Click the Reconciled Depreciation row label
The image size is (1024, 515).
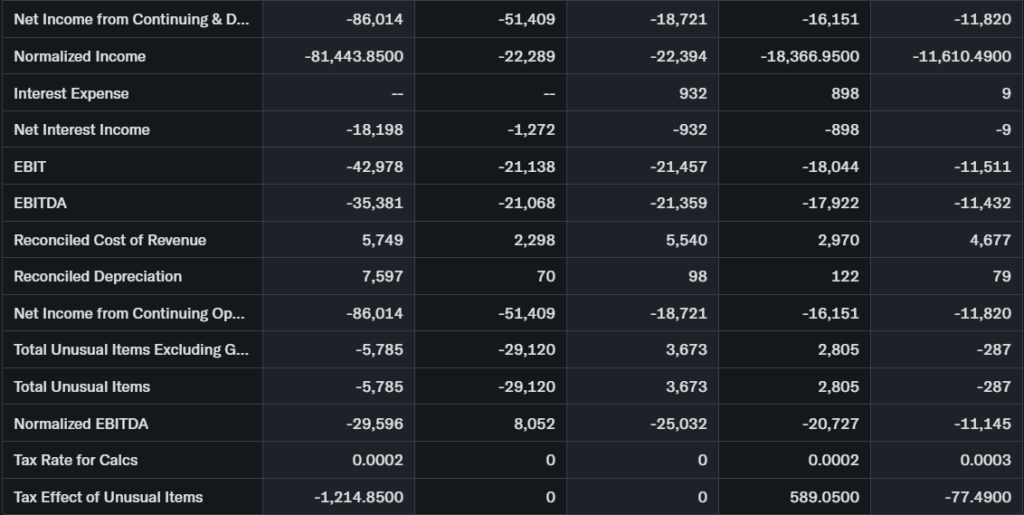point(98,276)
